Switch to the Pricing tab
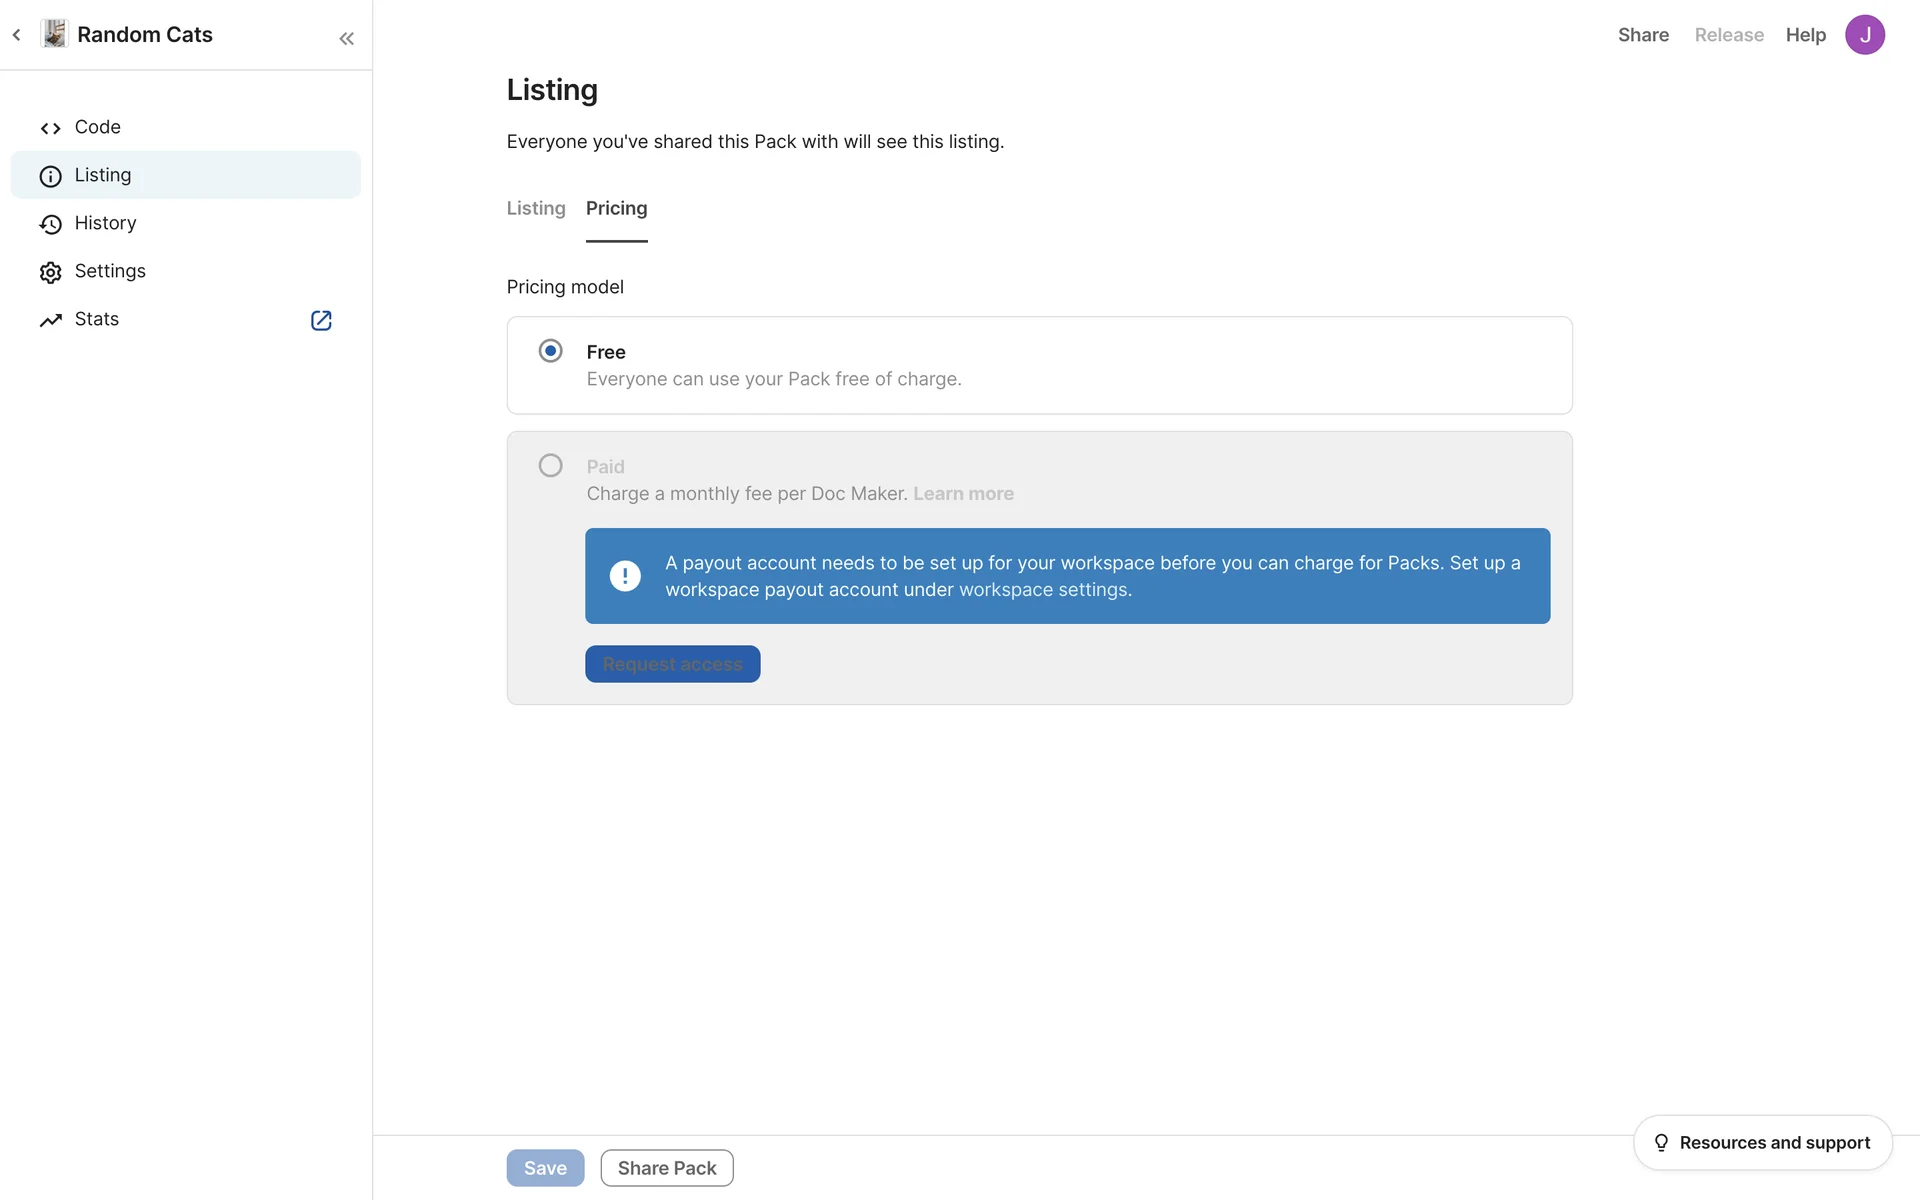This screenshot has width=1920, height=1200. coord(616,208)
